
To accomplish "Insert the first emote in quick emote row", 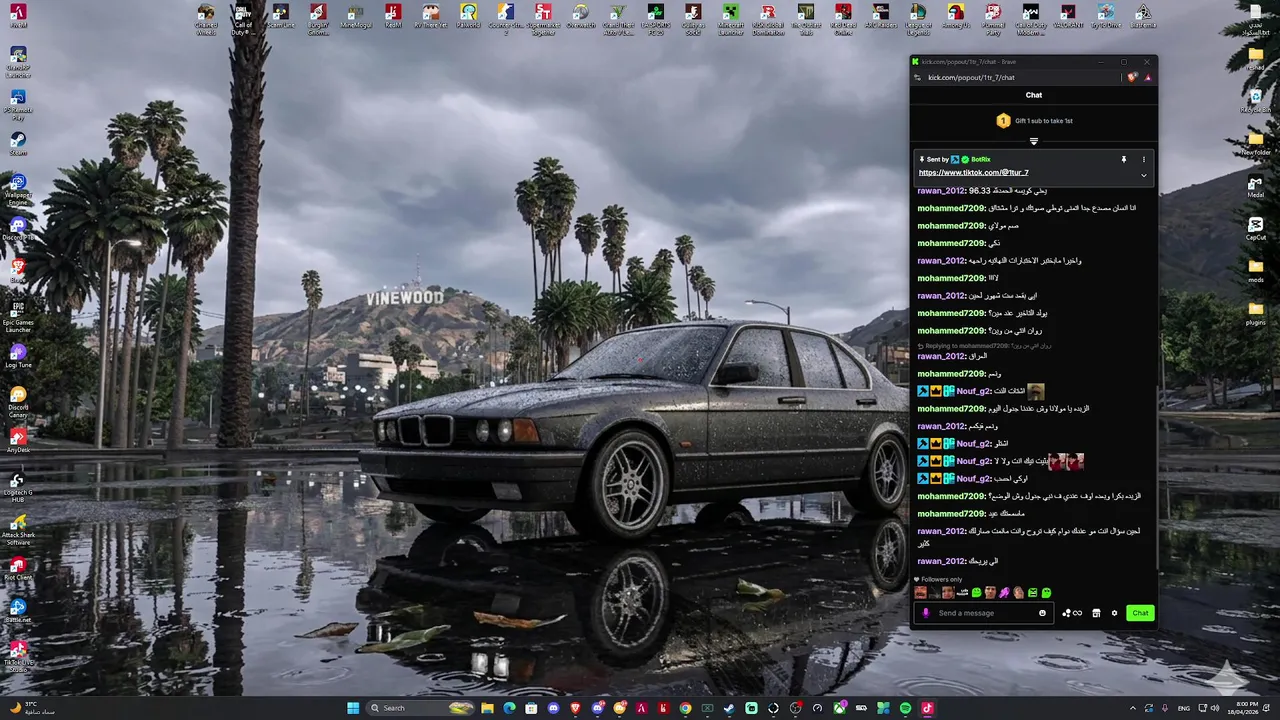I will coord(921,593).
